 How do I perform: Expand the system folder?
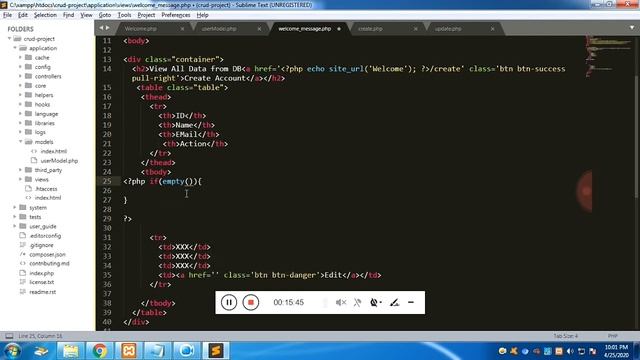point(15,207)
